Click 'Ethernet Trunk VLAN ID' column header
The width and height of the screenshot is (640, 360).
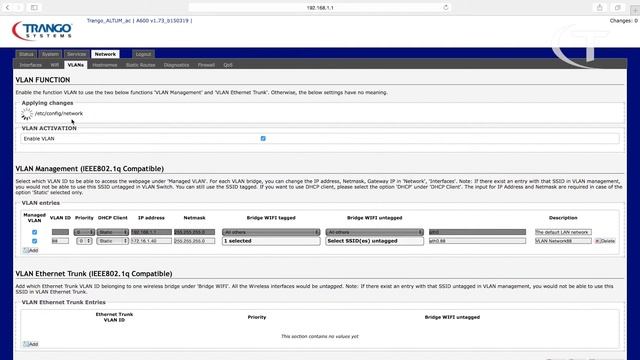coord(114,317)
